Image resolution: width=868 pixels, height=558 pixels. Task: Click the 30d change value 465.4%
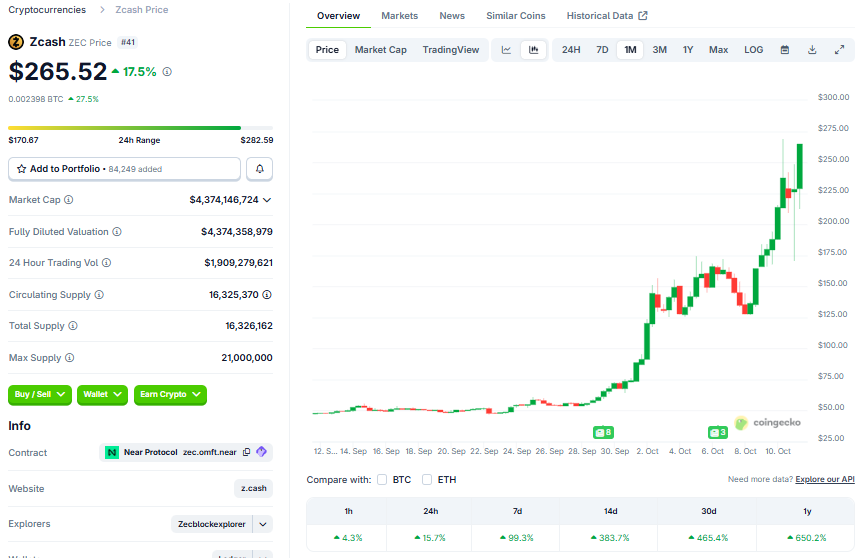[708, 538]
